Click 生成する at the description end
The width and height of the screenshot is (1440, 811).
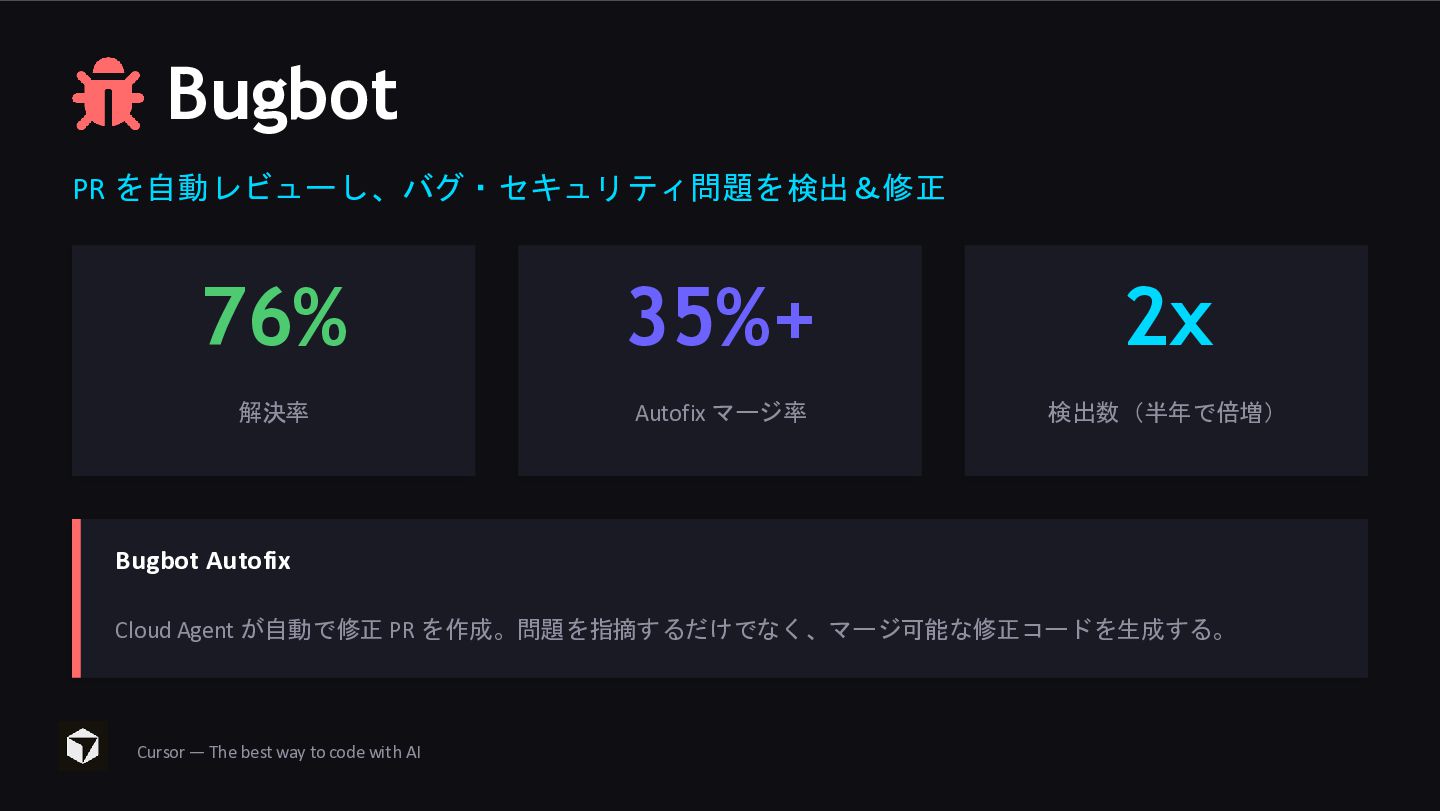[x=1161, y=630]
